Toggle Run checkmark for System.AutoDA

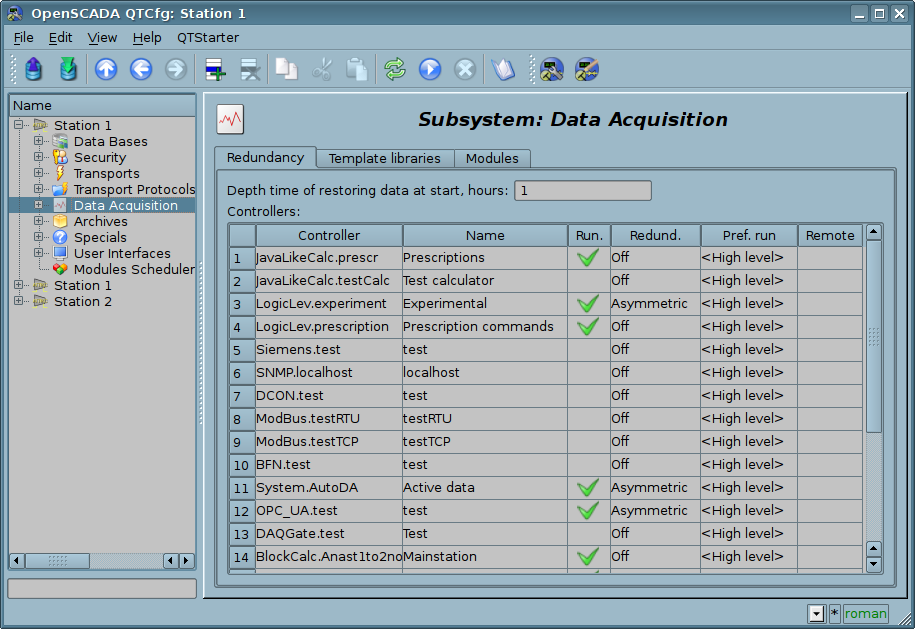coord(588,487)
